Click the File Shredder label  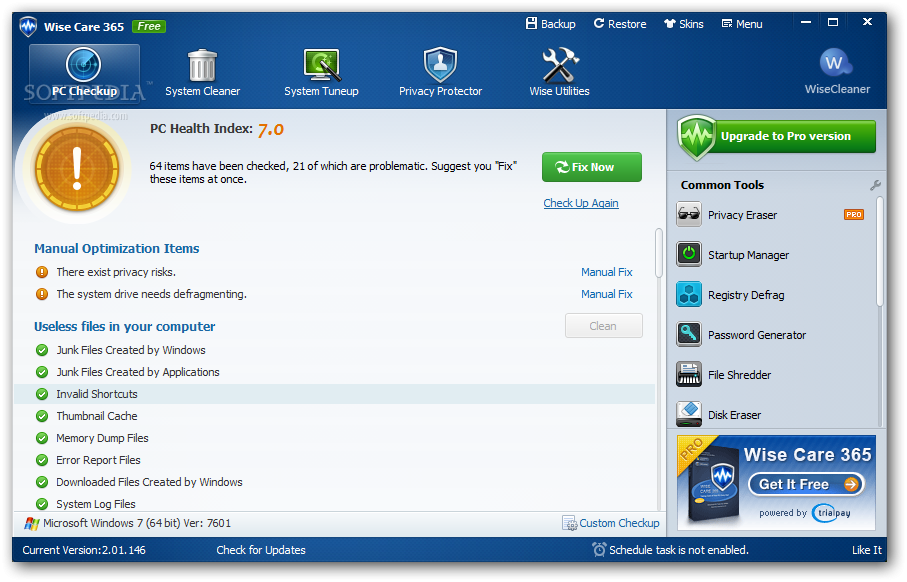(739, 375)
